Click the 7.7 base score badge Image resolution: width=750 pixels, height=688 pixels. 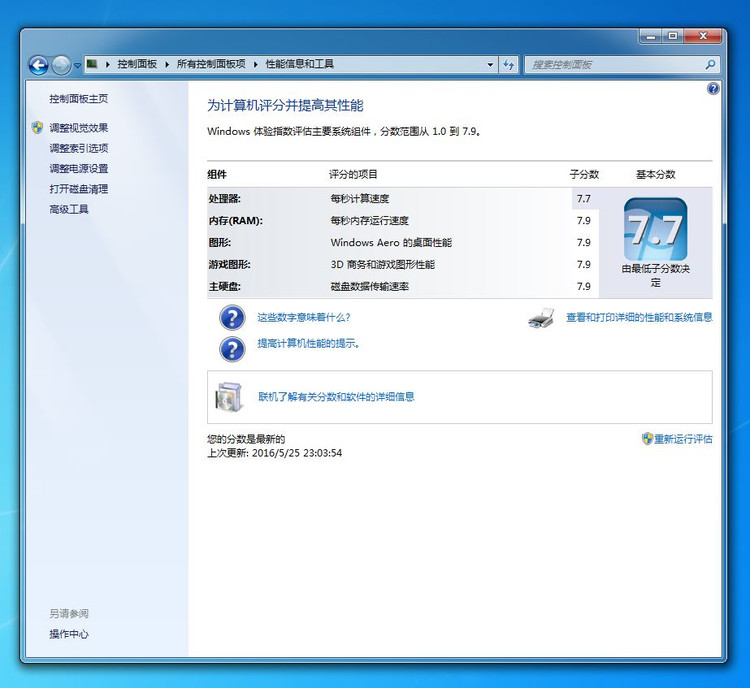pos(655,229)
